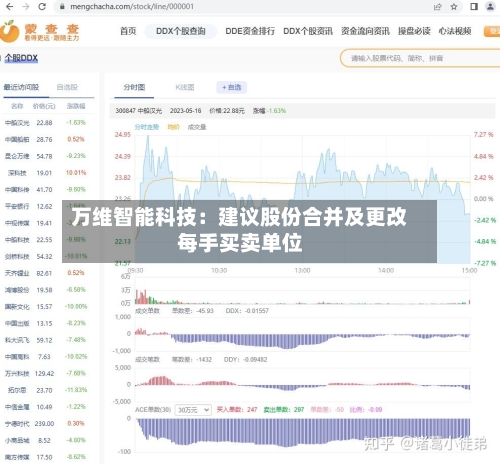Open the DDX个股资讯 menu item
The image size is (500, 464).
point(308,31)
